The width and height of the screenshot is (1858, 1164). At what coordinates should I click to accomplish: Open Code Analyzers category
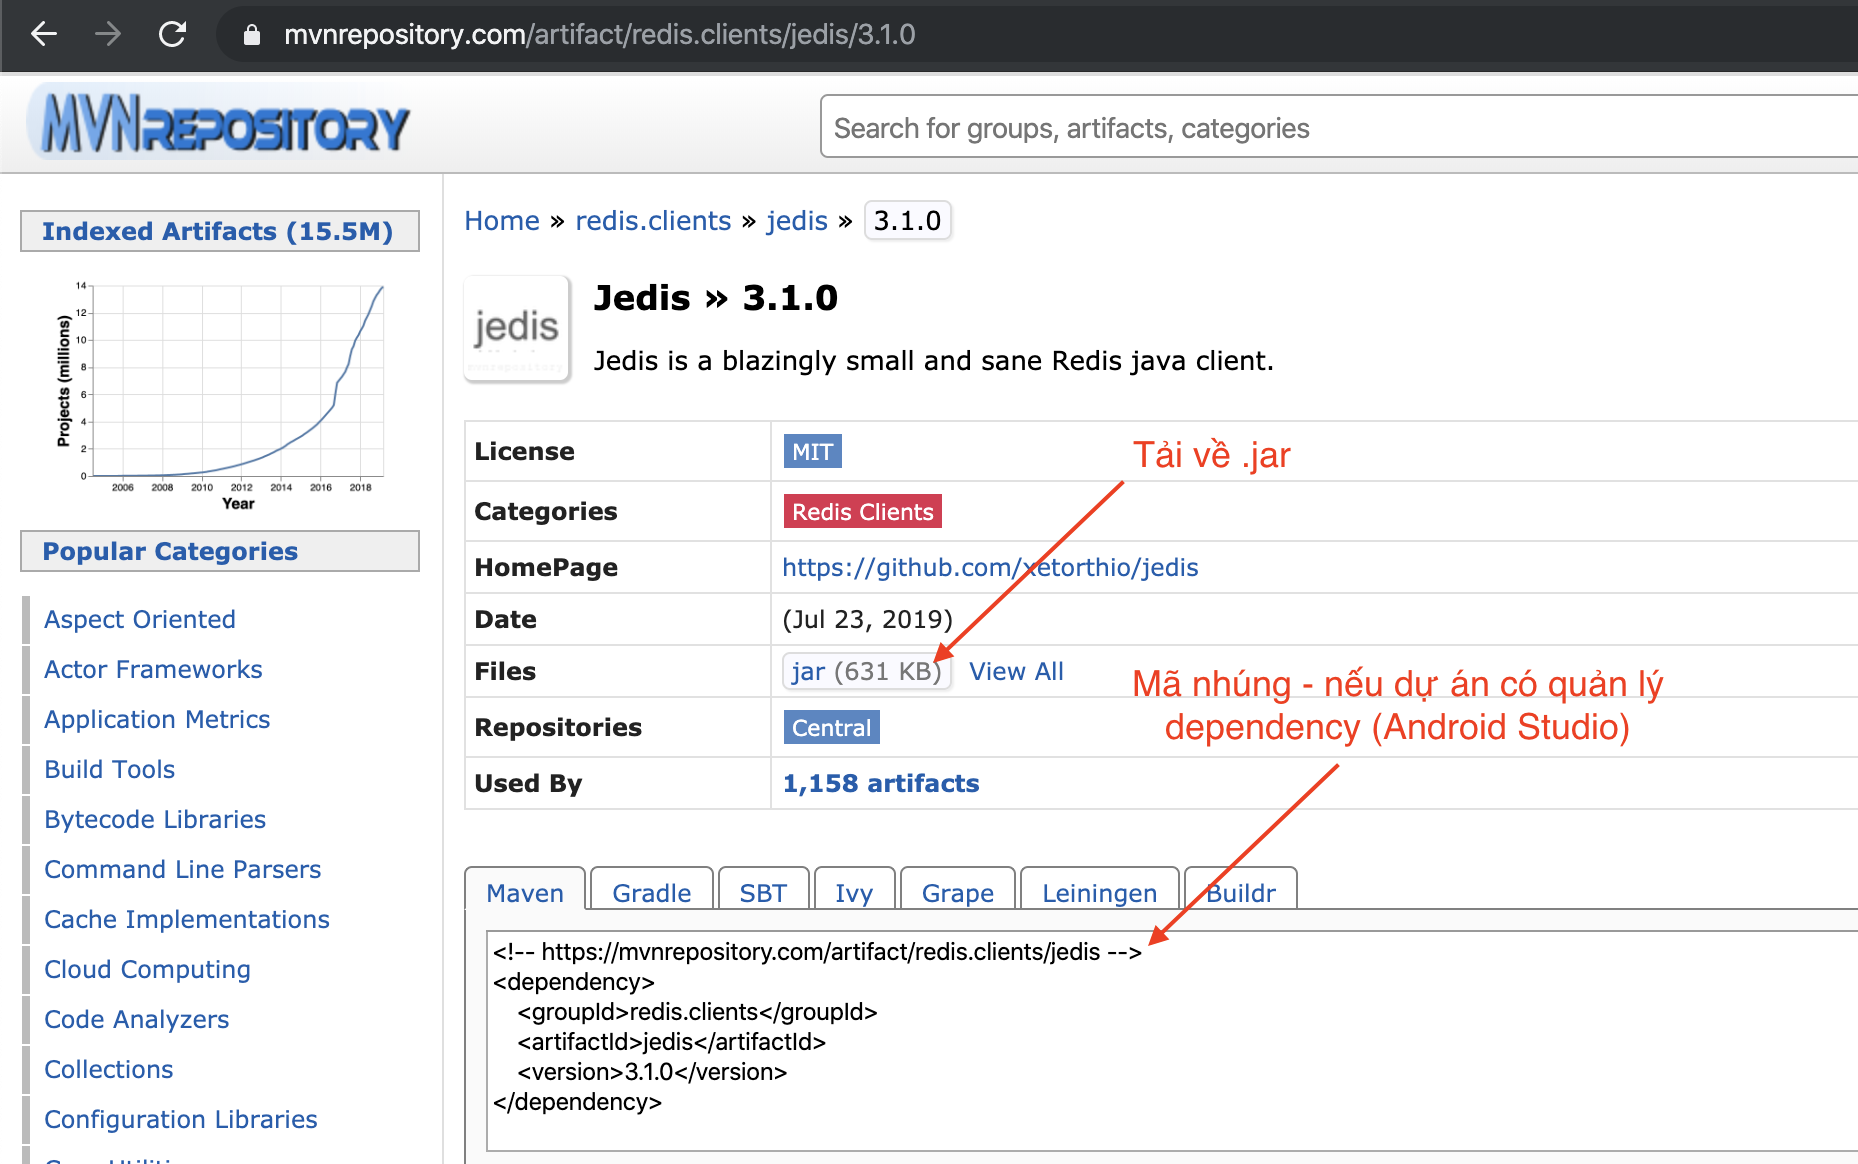pyautogui.click(x=137, y=1020)
